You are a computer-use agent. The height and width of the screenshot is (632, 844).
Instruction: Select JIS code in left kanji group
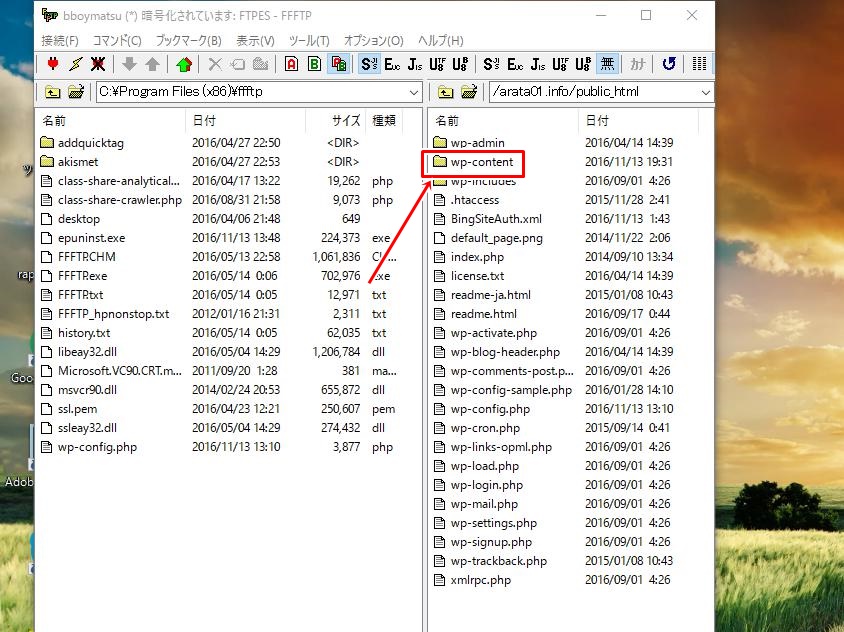point(415,64)
